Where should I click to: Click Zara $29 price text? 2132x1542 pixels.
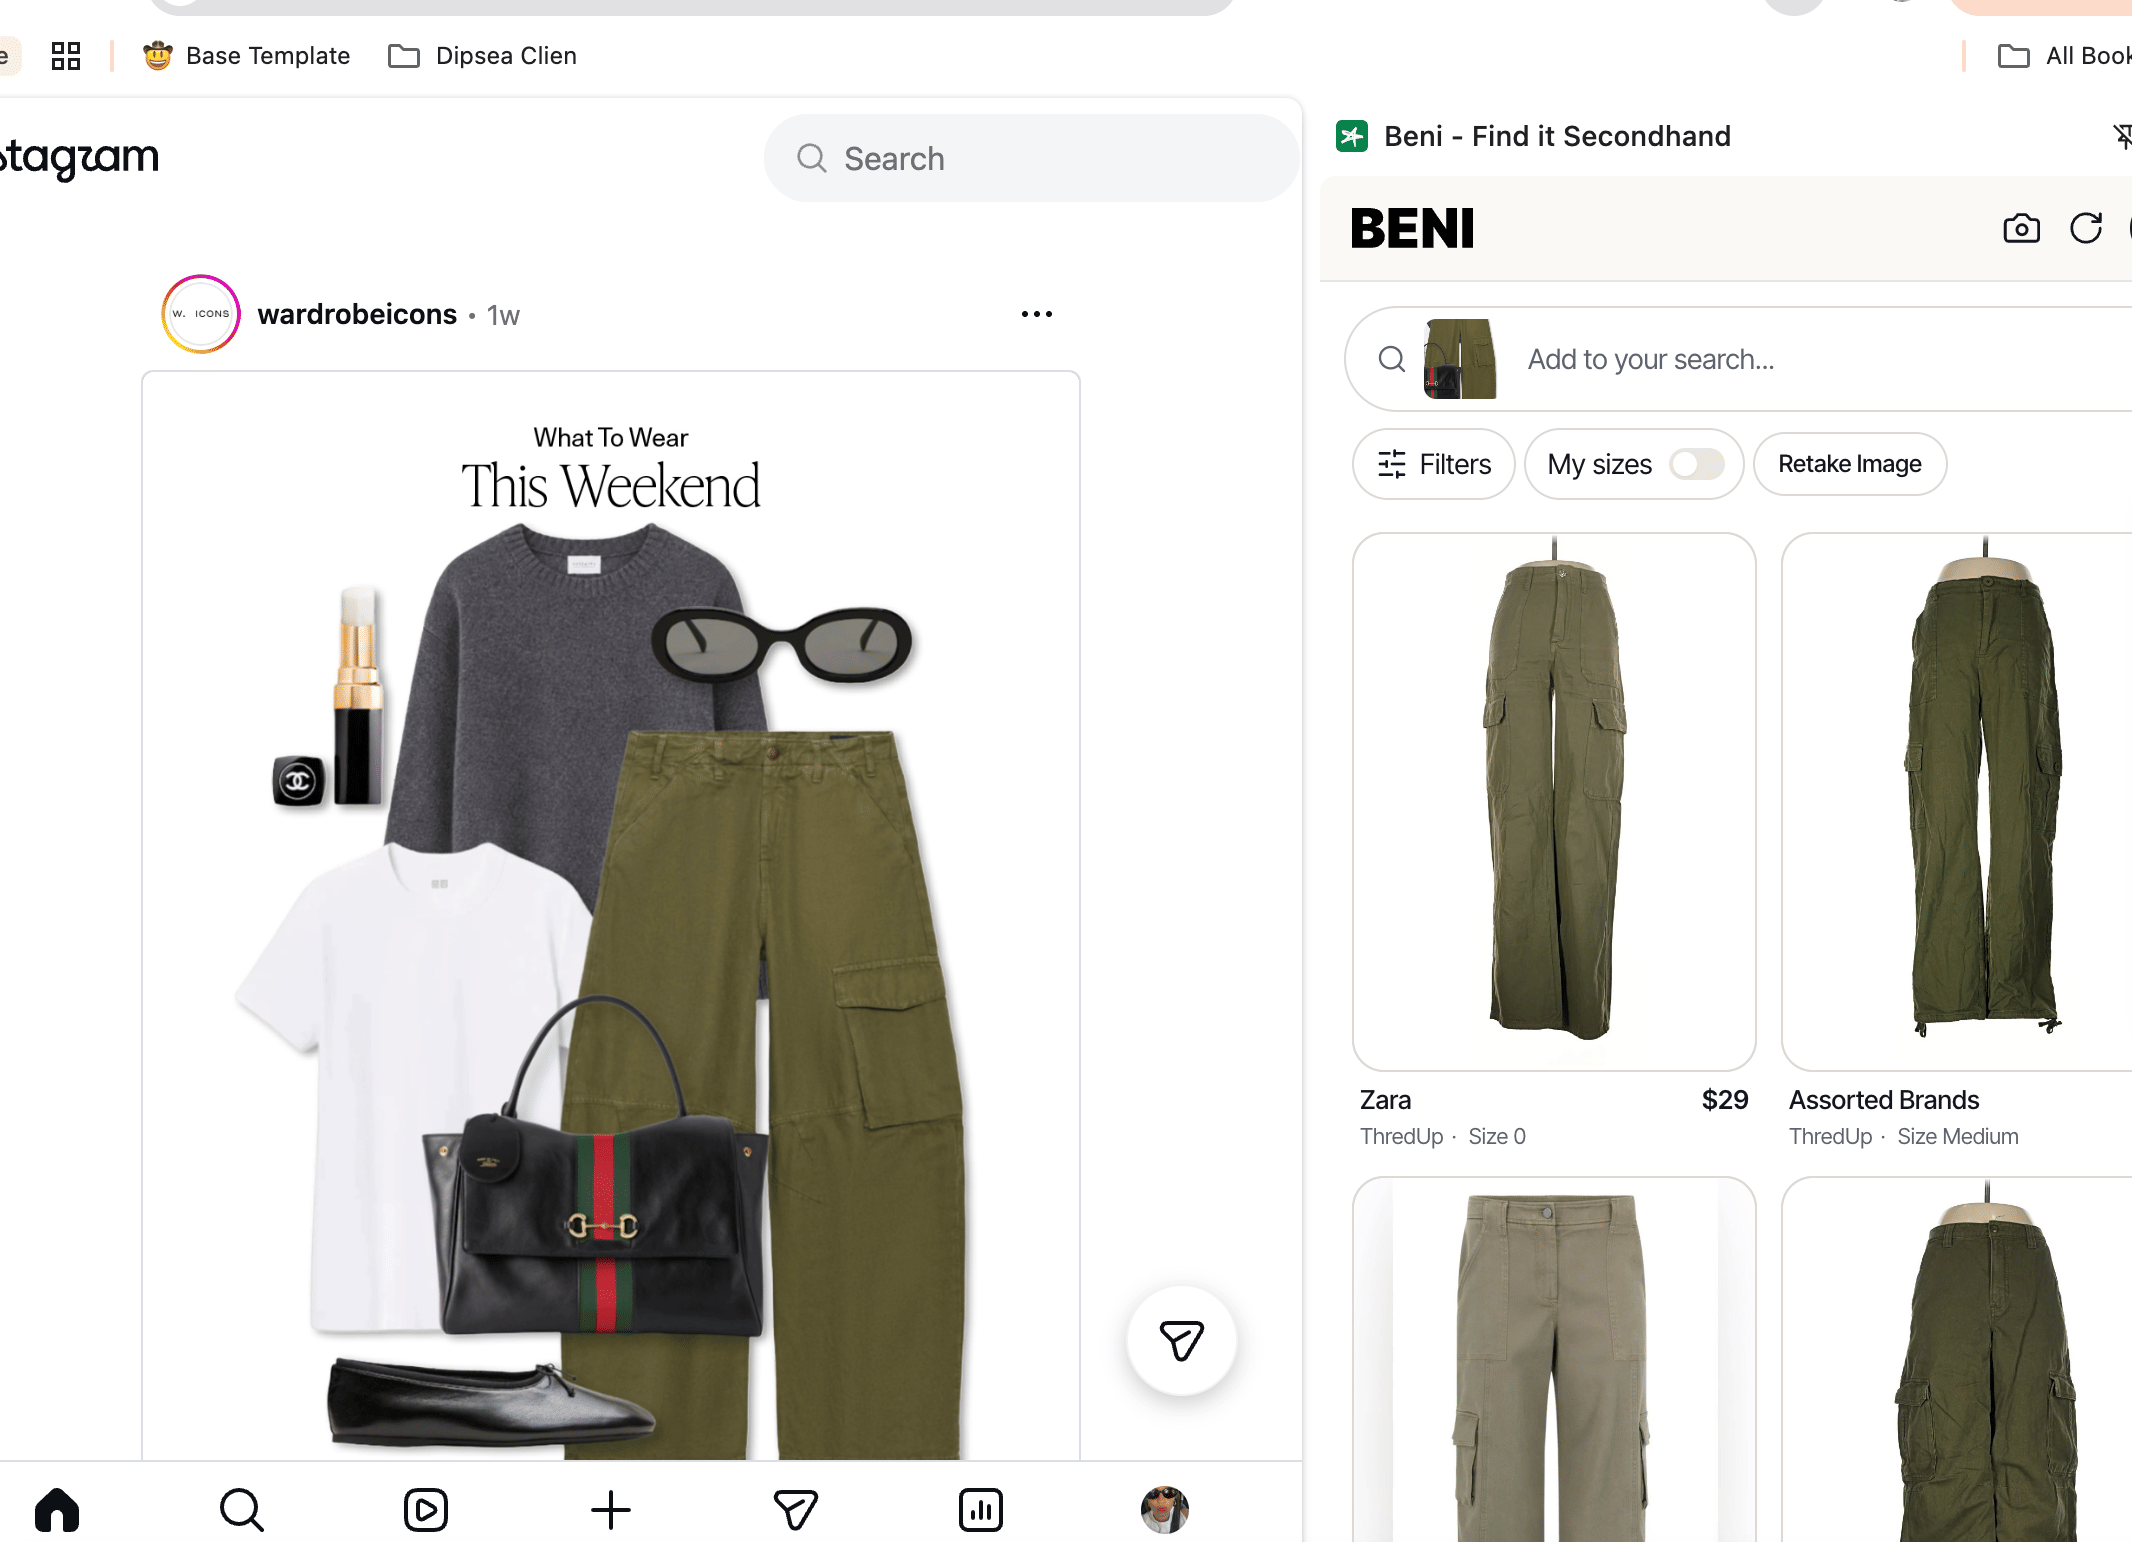[1725, 1100]
